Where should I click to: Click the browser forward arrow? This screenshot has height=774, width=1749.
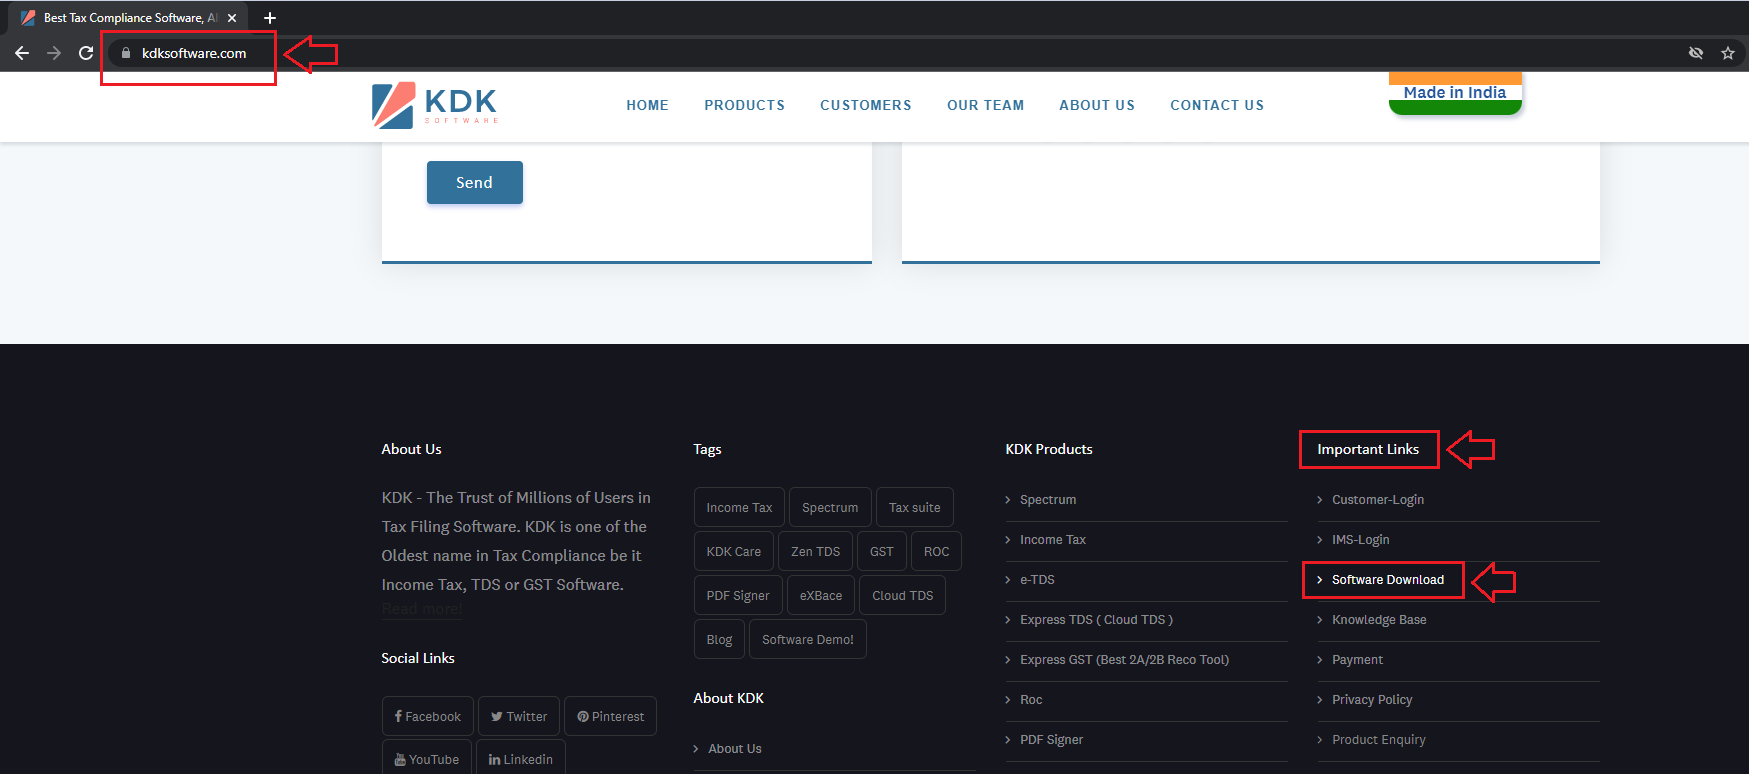[x=54, y=53]
